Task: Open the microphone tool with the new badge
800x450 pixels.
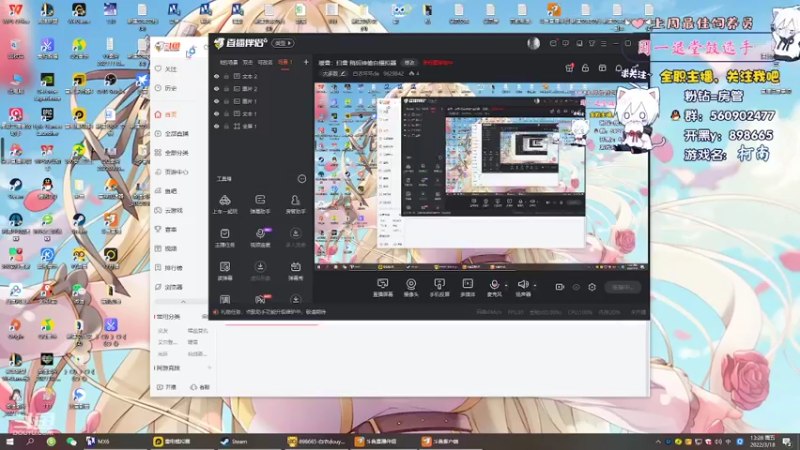Action: tap(260, 238)
